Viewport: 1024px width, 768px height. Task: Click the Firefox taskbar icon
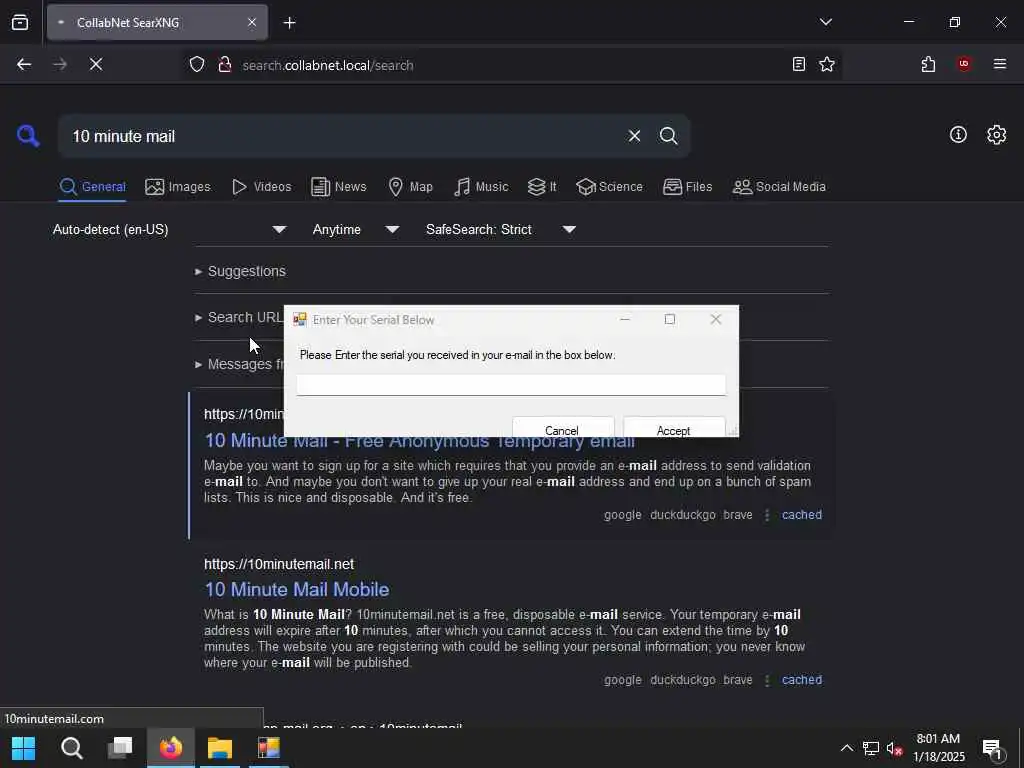point(170,748)
